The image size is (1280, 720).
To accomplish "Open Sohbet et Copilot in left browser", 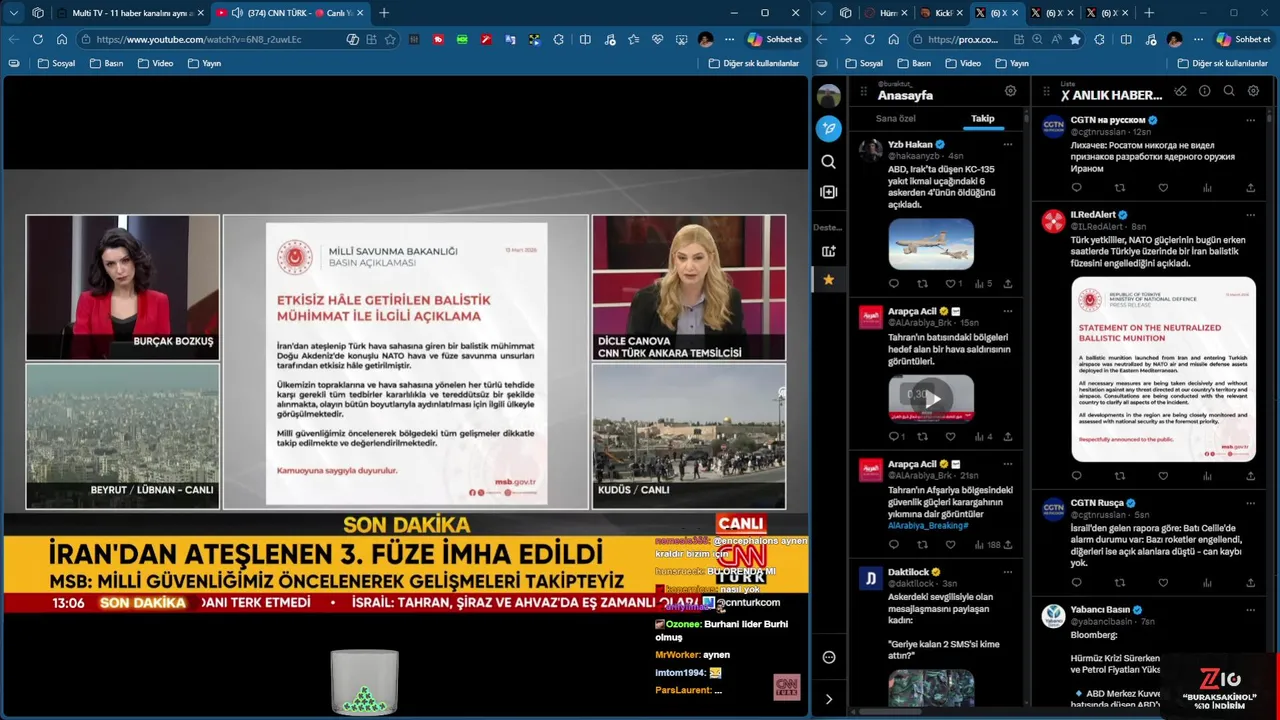I will click(775, 39).
